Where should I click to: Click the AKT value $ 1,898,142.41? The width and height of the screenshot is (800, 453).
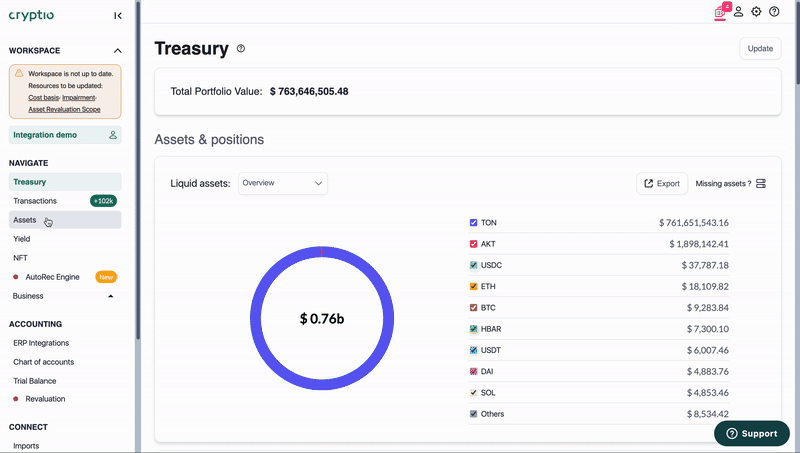699,244
